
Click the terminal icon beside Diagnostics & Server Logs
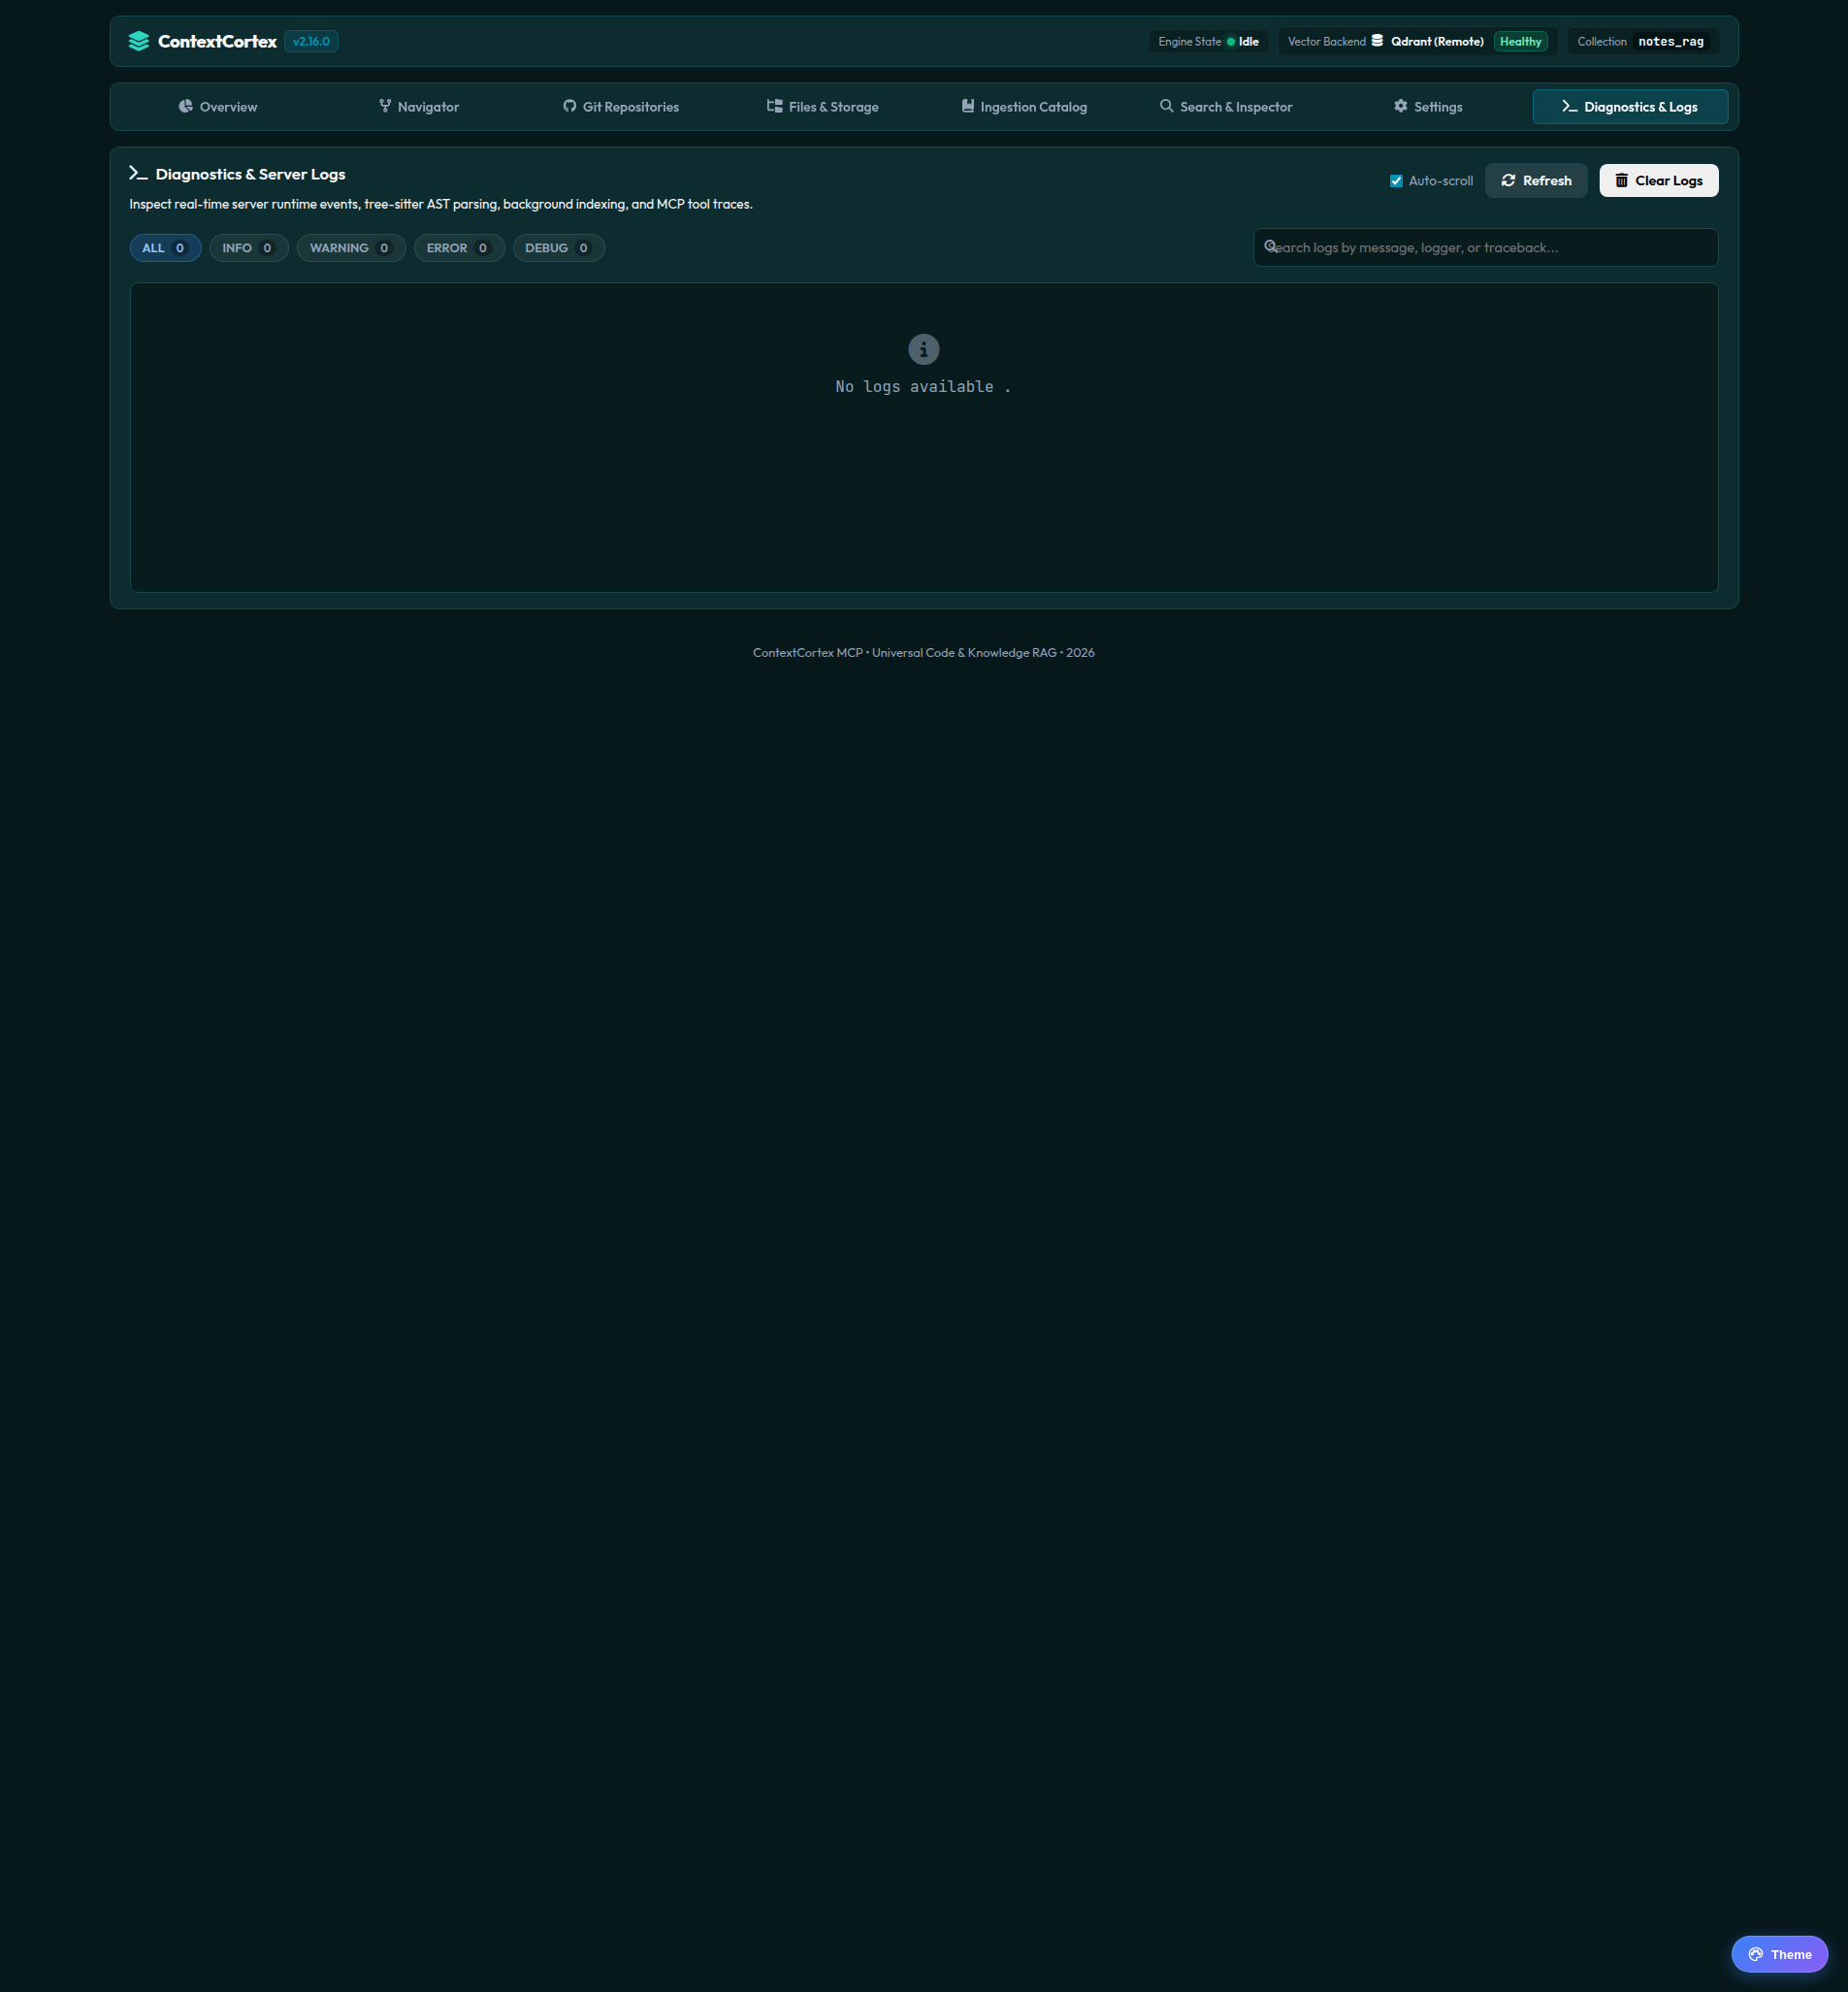pos(139,173)
